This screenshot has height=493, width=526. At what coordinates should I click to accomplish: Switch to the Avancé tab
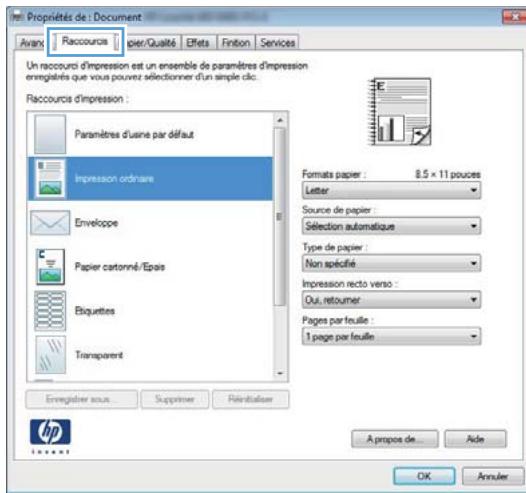(x=31, y=43)
